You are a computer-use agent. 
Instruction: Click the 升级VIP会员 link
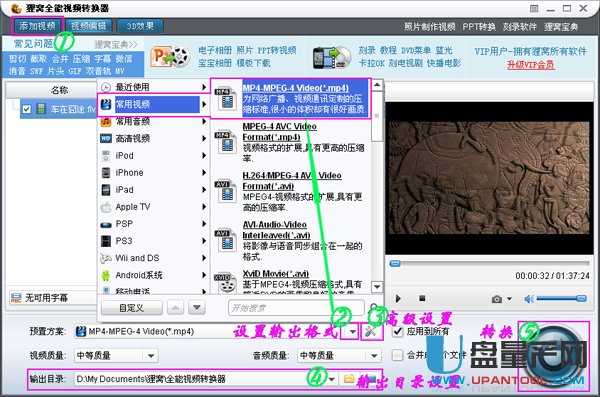530,64
